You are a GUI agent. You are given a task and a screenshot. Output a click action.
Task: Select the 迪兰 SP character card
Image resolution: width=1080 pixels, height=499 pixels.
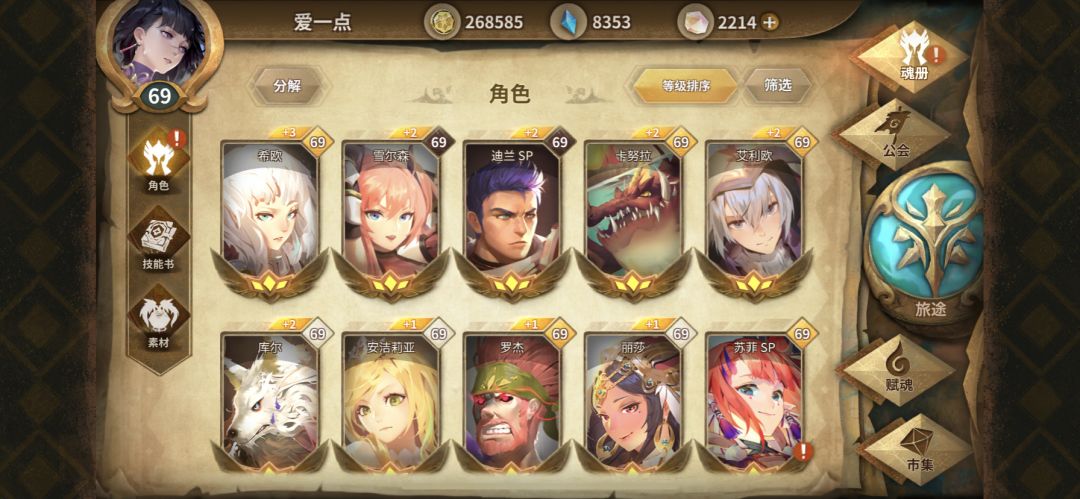tap(512, 215)
